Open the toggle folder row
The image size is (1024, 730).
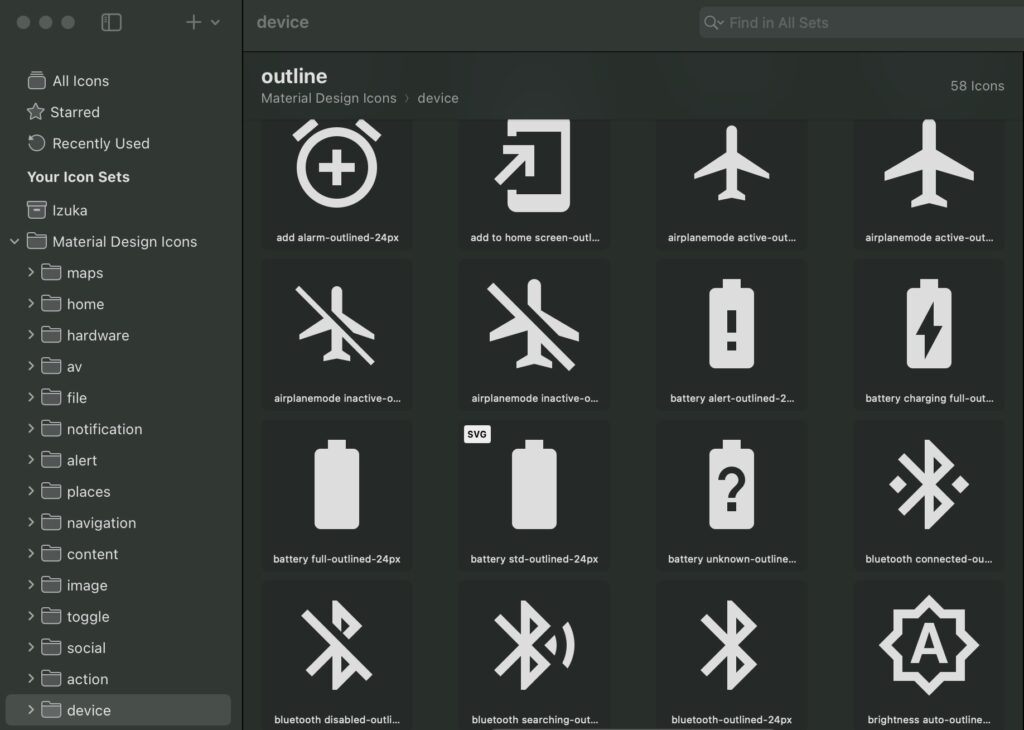pyautogui.click(x=118, y=616)
